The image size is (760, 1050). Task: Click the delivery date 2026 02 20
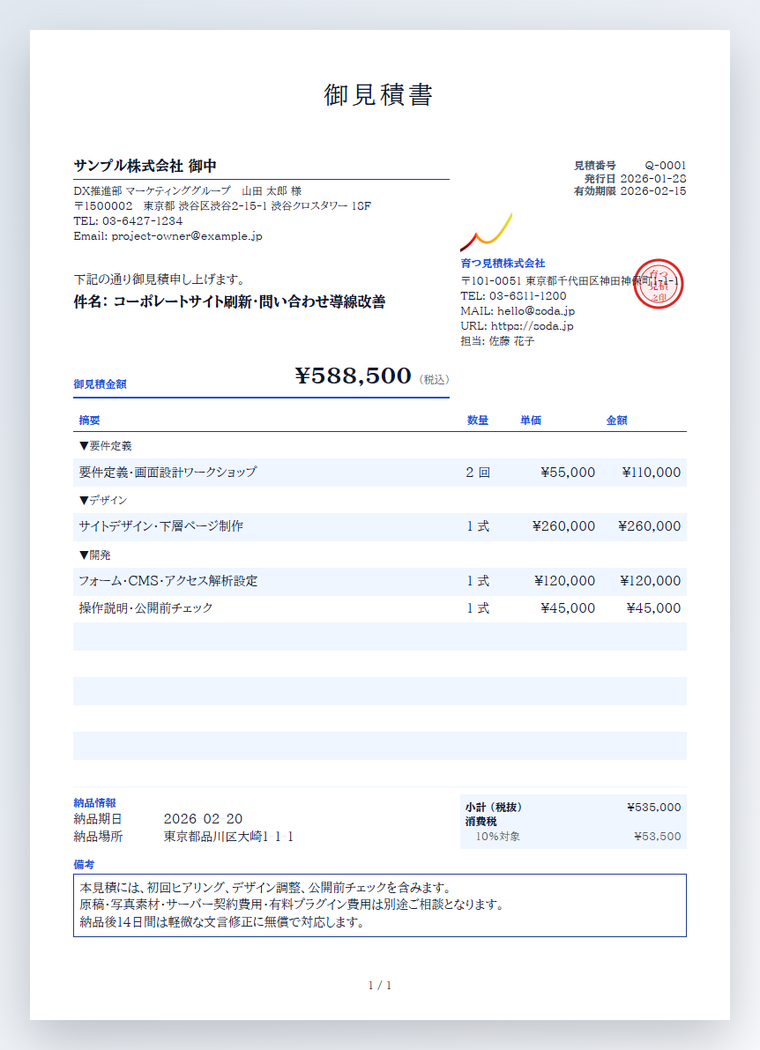coord(203,819)
